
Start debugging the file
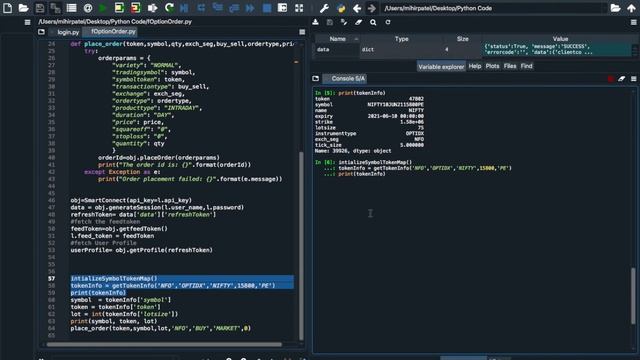coord(184,8)
